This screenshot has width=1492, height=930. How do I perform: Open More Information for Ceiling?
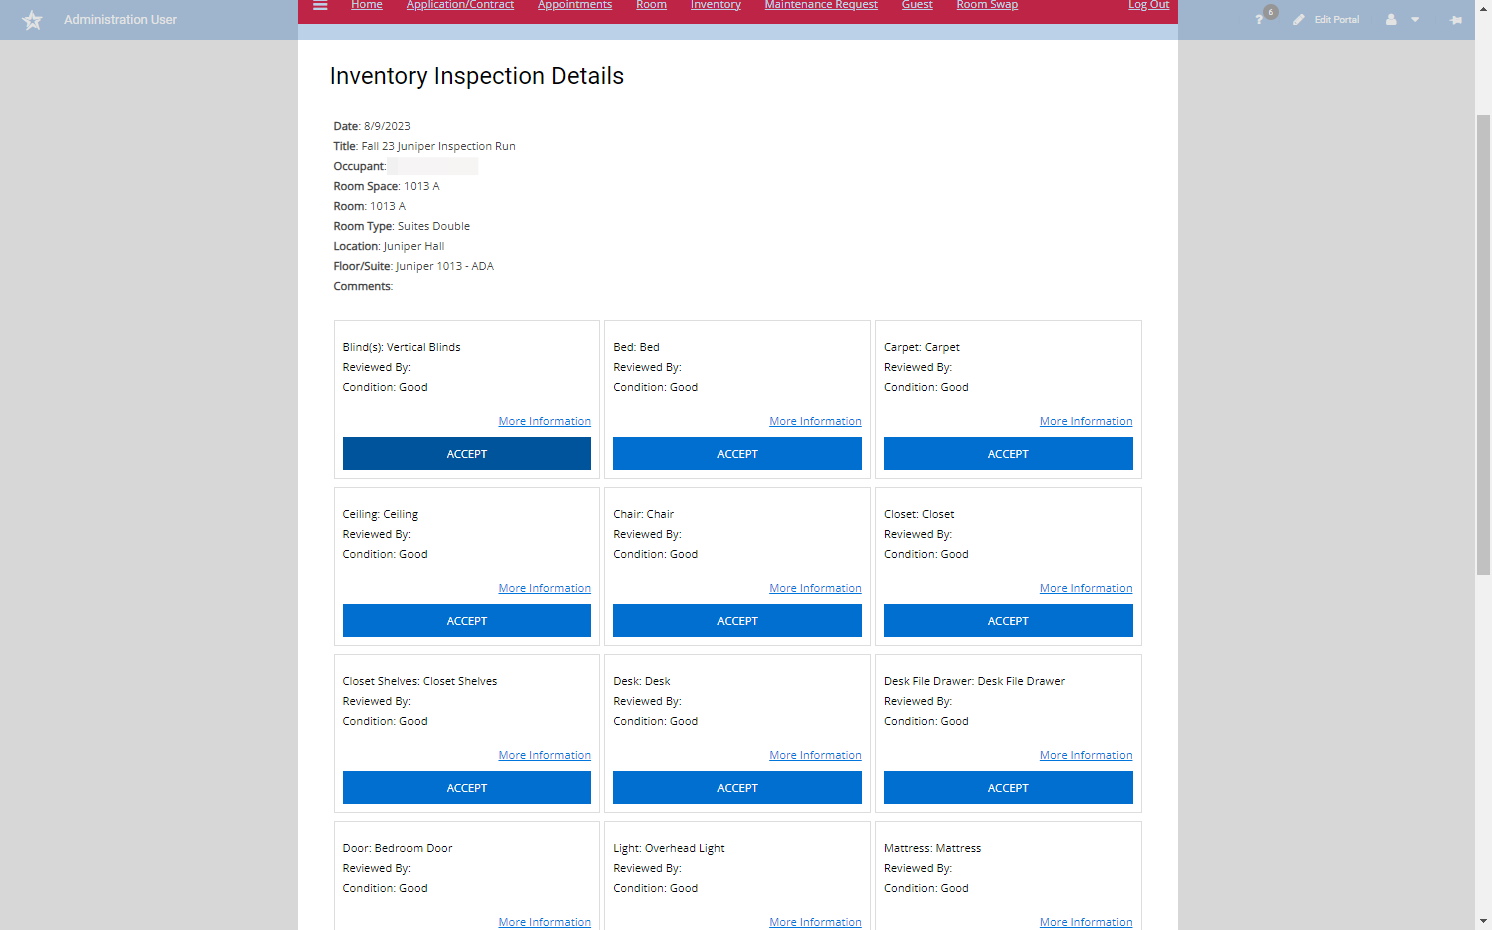click(x=545, y=588)
